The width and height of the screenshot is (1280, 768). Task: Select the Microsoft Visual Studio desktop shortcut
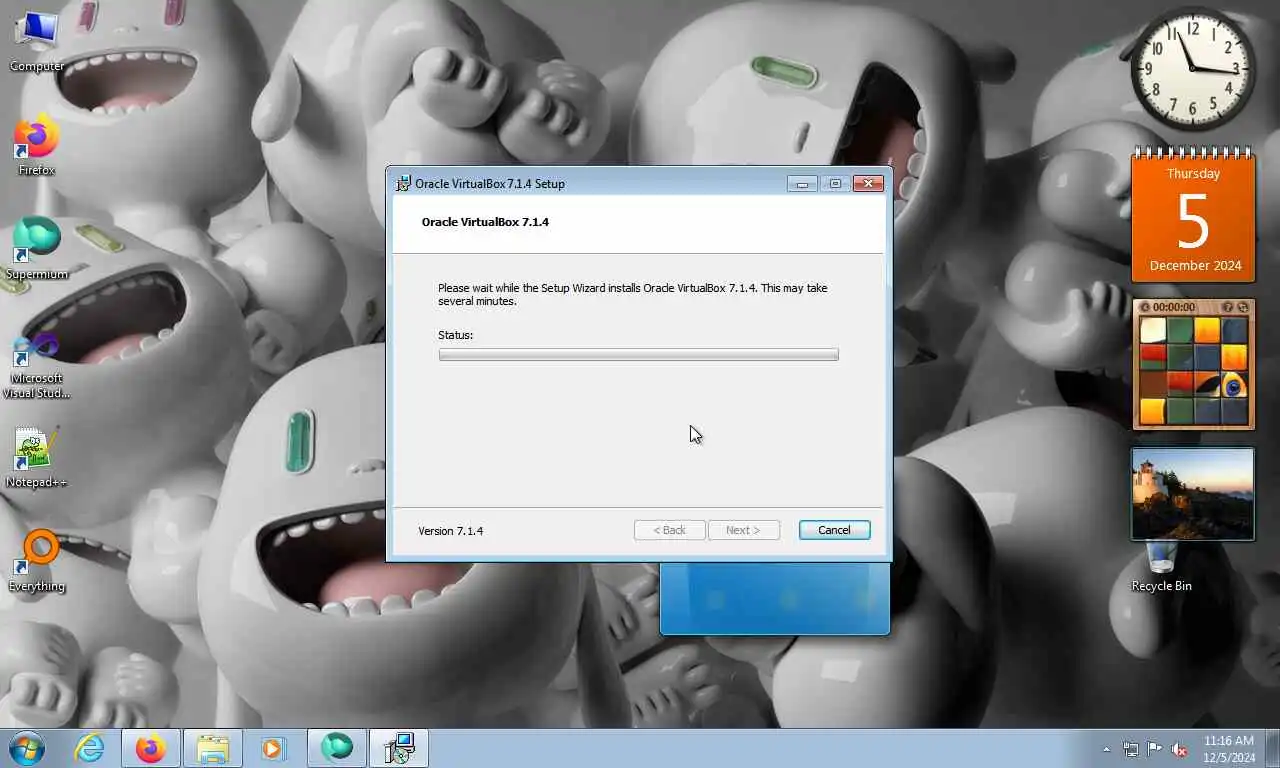tap(37, 365)
